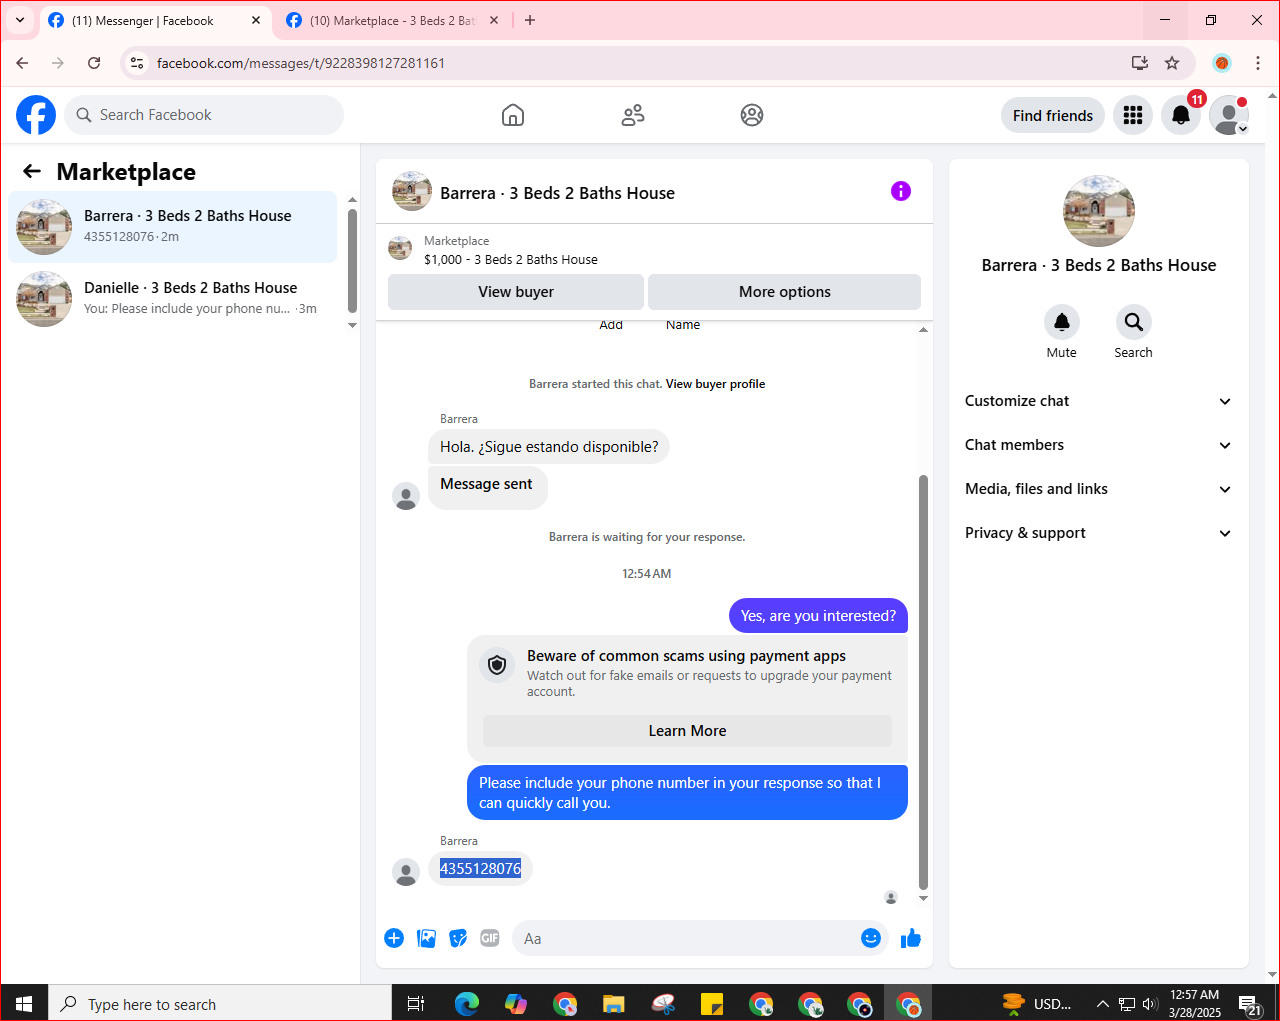Open notifications bell with 11 badge
Image resolution: width=1280 pixels, height=1021 pixels.
pyautogui.click(x=1181, y=115)
